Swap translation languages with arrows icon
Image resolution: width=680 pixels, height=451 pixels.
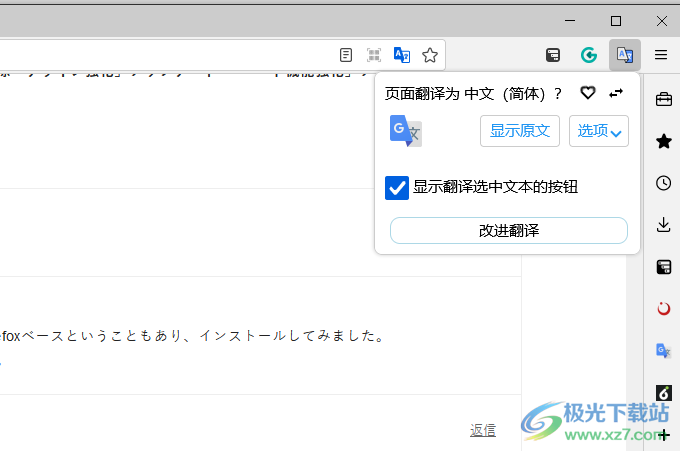[x=616, y=93]
